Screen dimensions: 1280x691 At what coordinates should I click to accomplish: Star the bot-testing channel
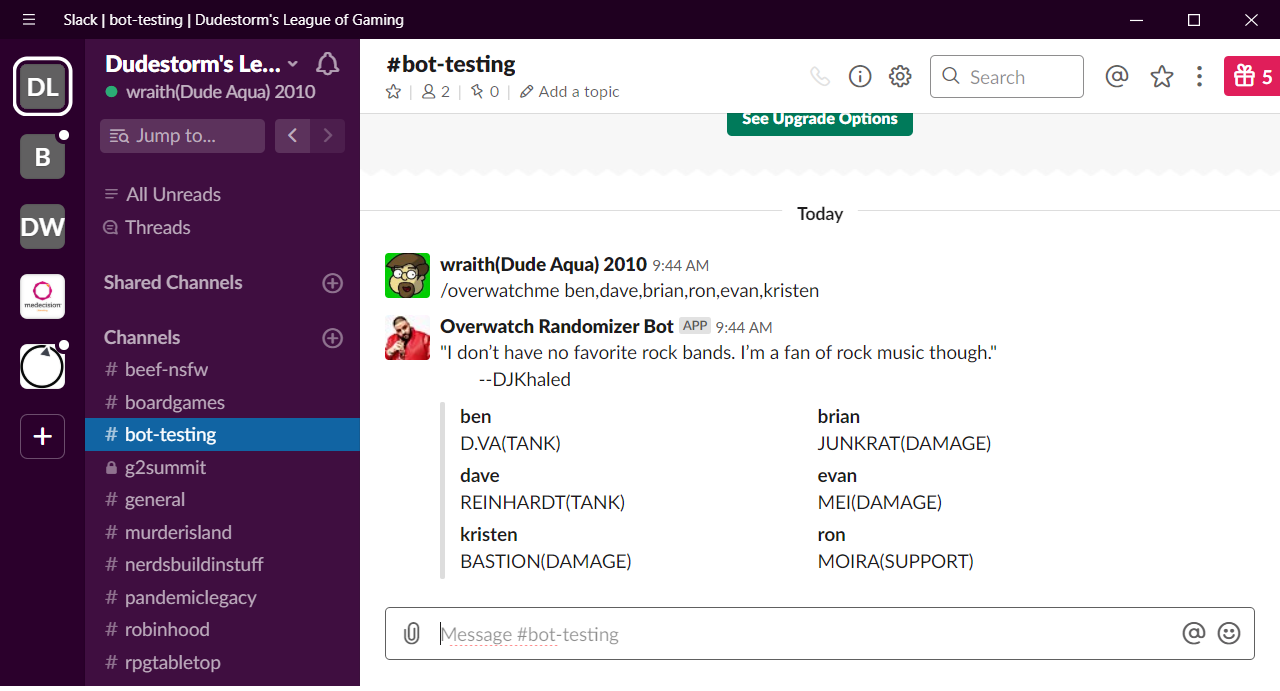[393, 91]
